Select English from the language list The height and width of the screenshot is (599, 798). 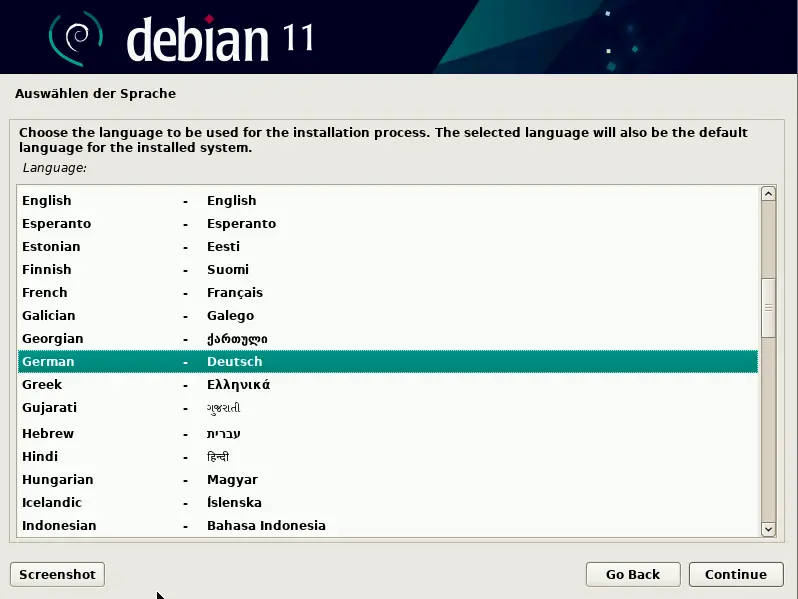(388, 201)
